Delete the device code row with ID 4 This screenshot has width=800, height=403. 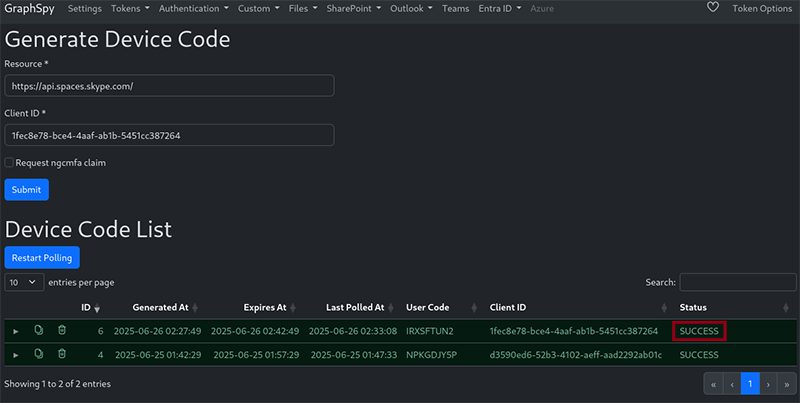coord(62,354)
